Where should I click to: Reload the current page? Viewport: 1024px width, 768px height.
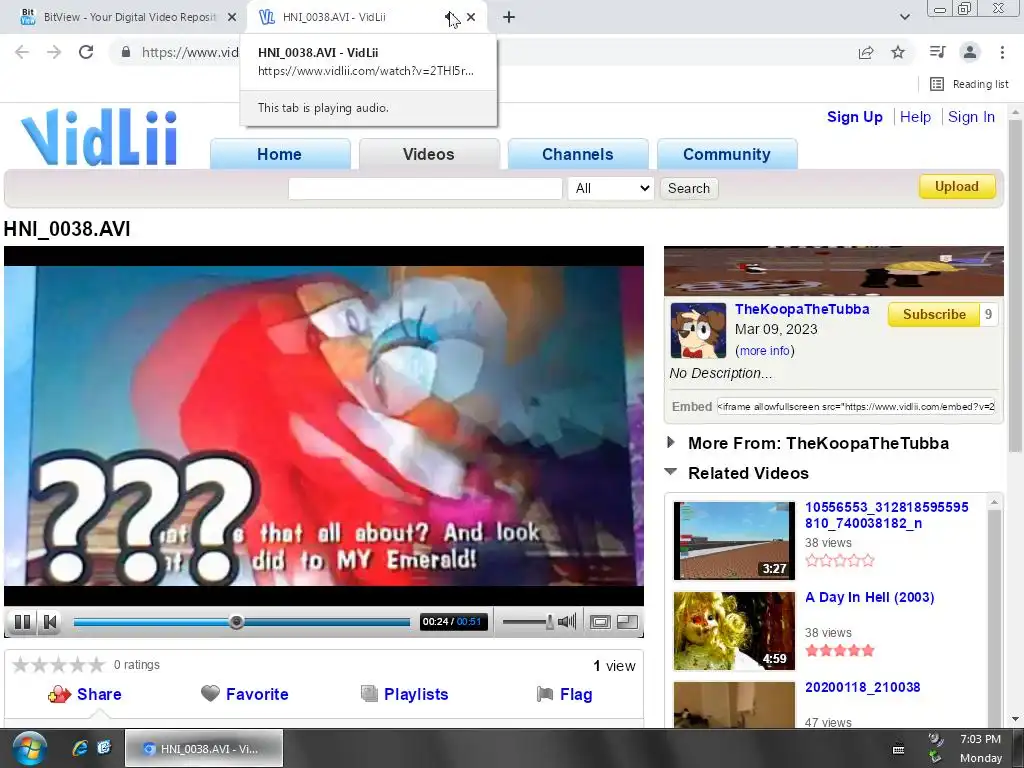pos(86,52)
